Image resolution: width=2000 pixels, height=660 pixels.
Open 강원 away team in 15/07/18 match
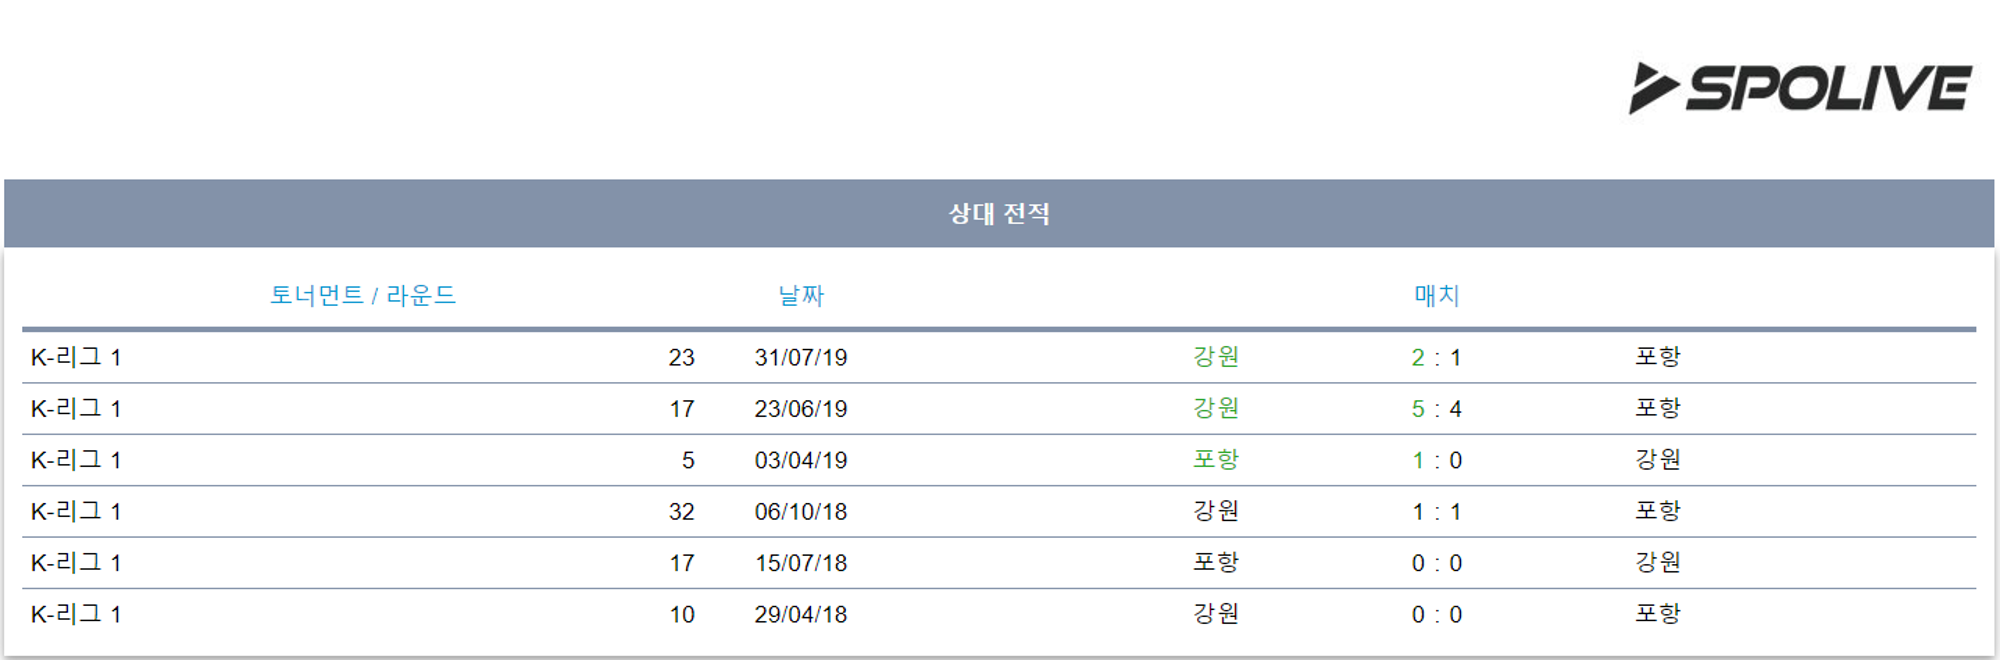(x=1658, y=562)
